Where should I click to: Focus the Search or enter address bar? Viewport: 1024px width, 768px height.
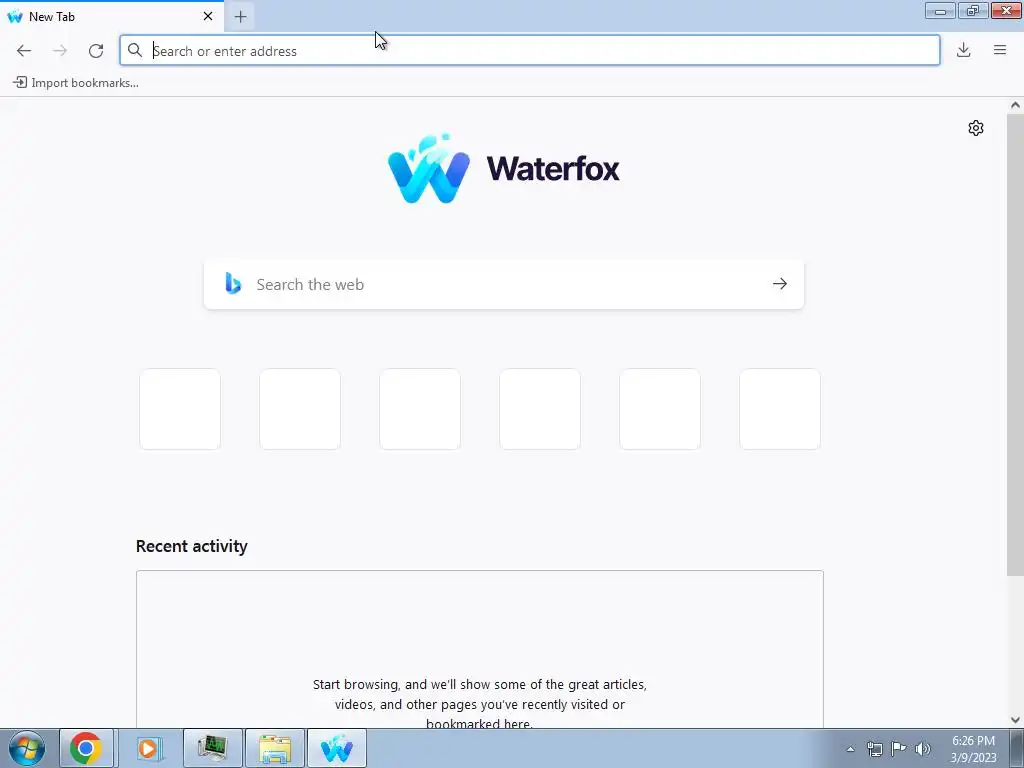click(530, 50)
